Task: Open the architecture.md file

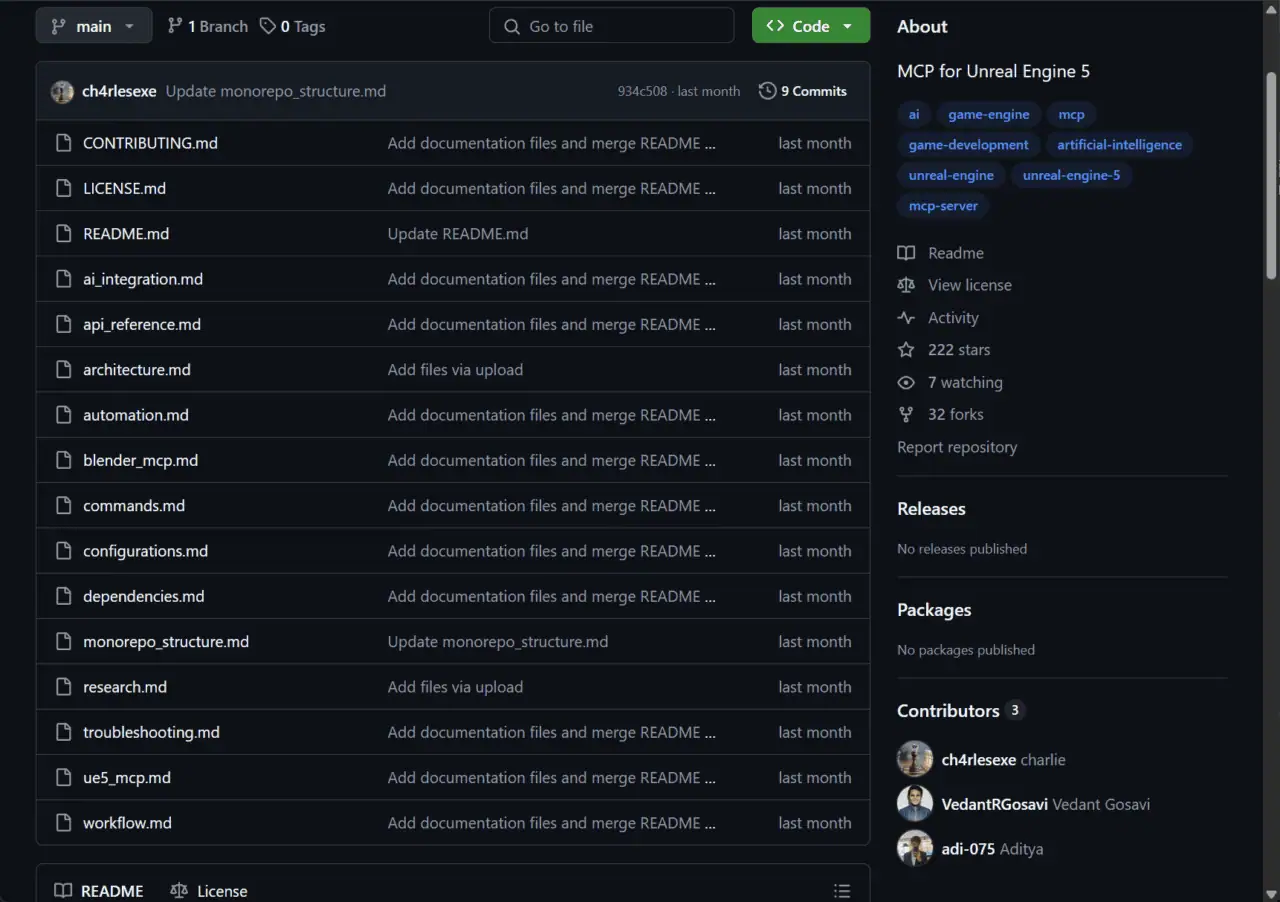Action: pos(137,370)
